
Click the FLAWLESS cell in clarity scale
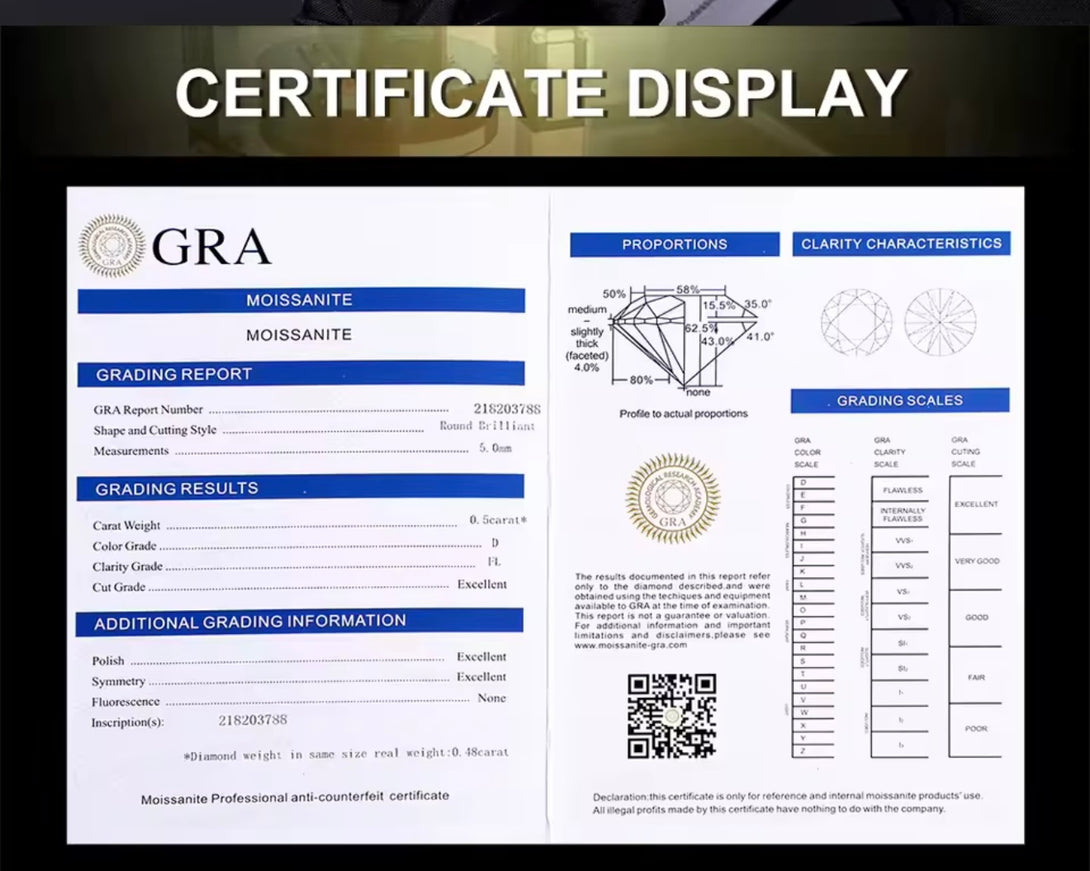coord(902,490)
